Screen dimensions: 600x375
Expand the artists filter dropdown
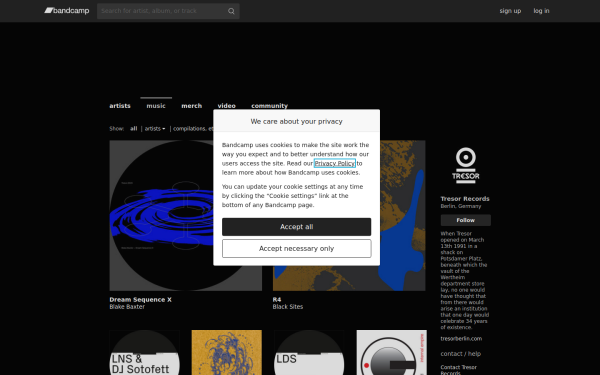tap(155, 129)
